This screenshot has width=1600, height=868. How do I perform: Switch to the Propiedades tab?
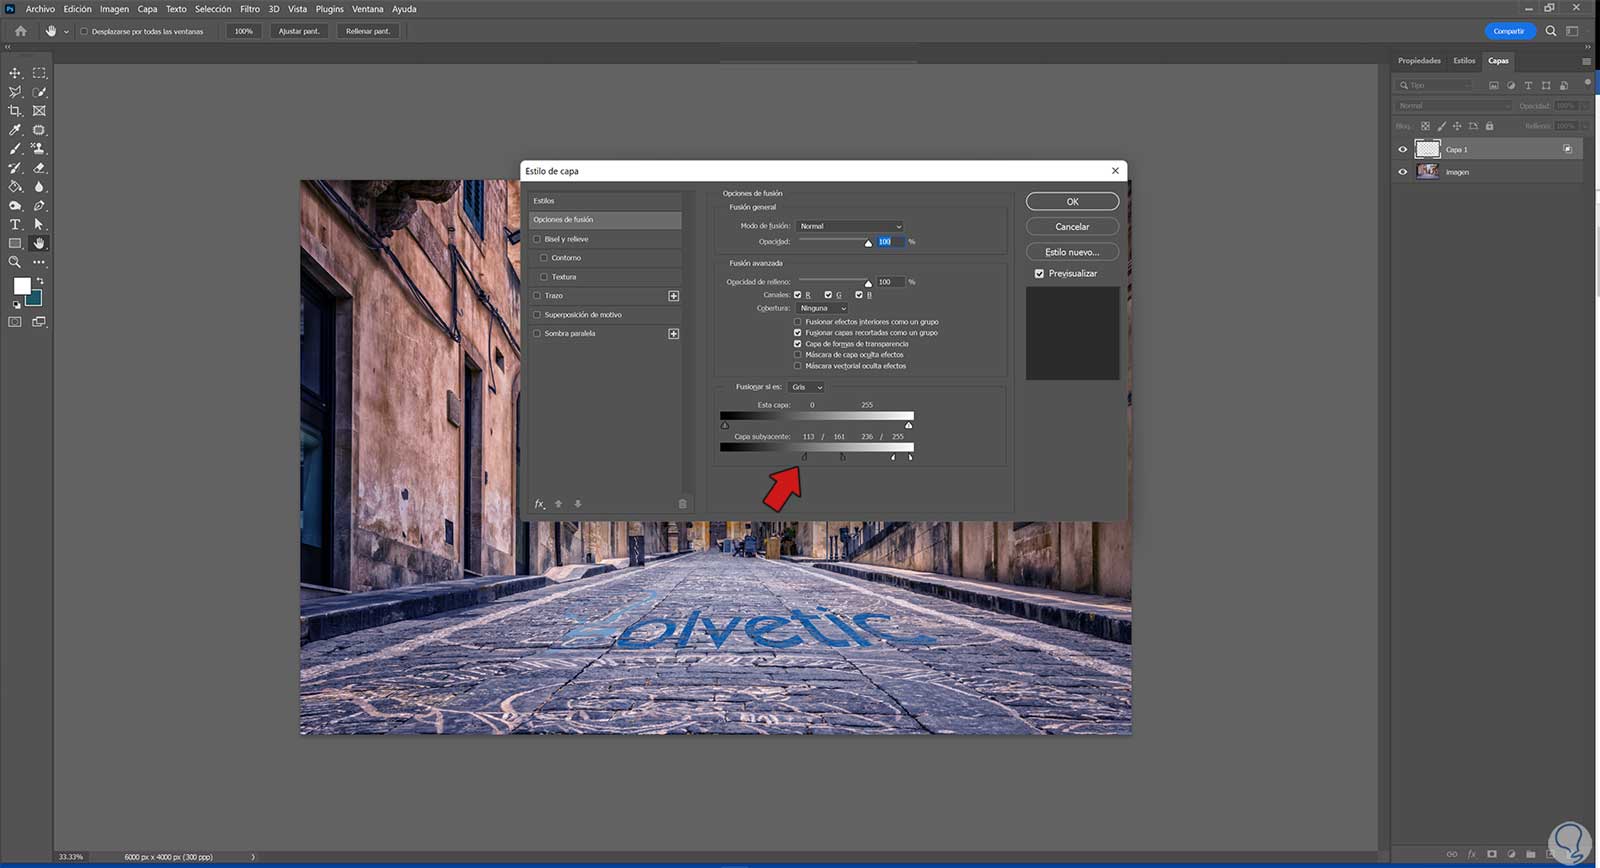coord(1419,61)
